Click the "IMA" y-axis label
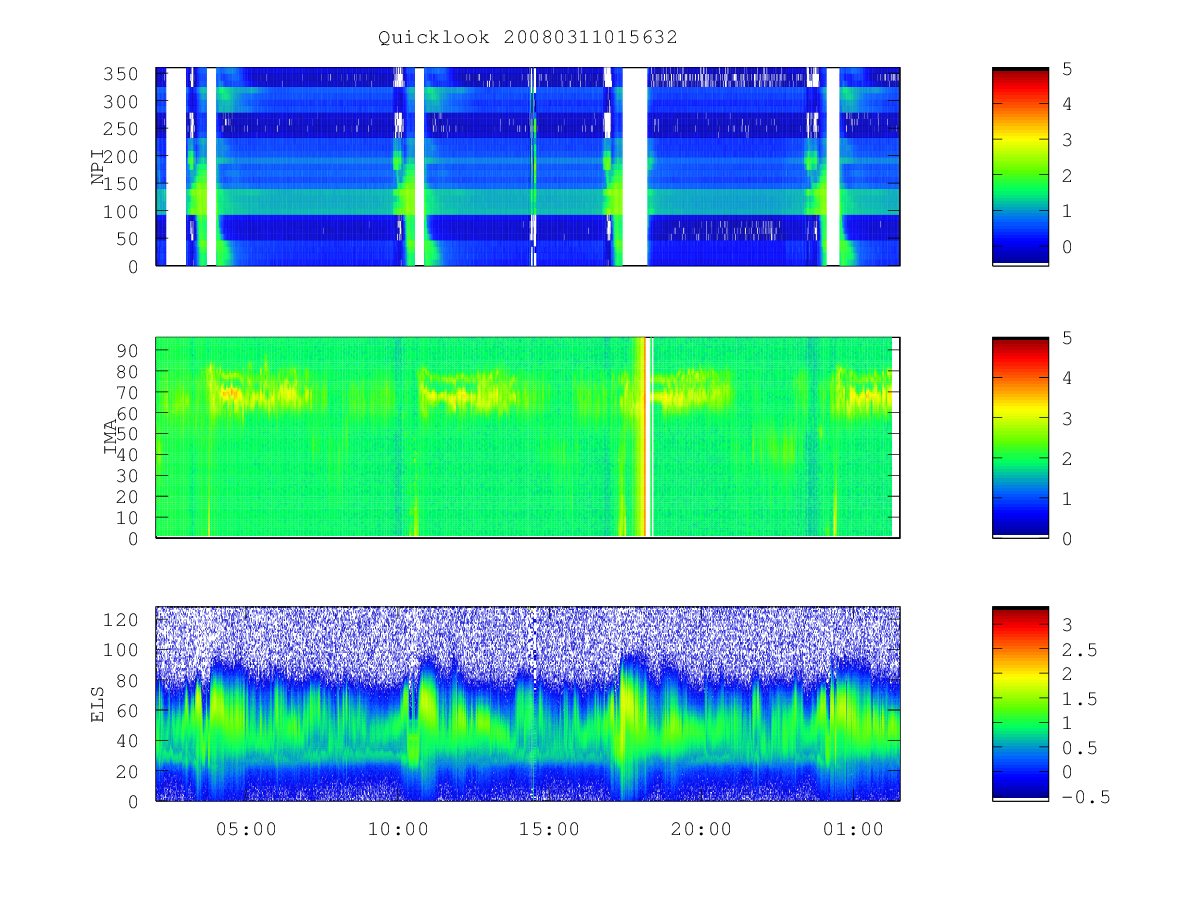This screenshot has width=1200, height=900. (112, 438)
